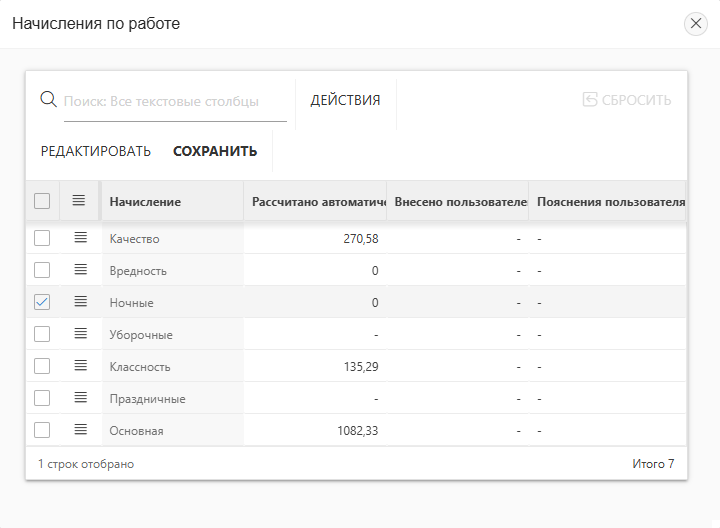Open row menu icon for Вредность
The height and width of the screenshot is (528, 720).
pos(80,270)
